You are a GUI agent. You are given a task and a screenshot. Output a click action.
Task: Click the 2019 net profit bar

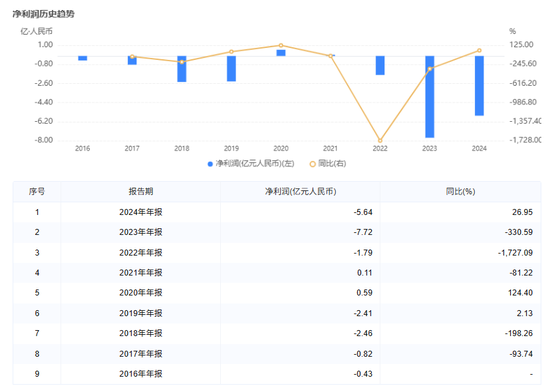(x=232, y=69)
